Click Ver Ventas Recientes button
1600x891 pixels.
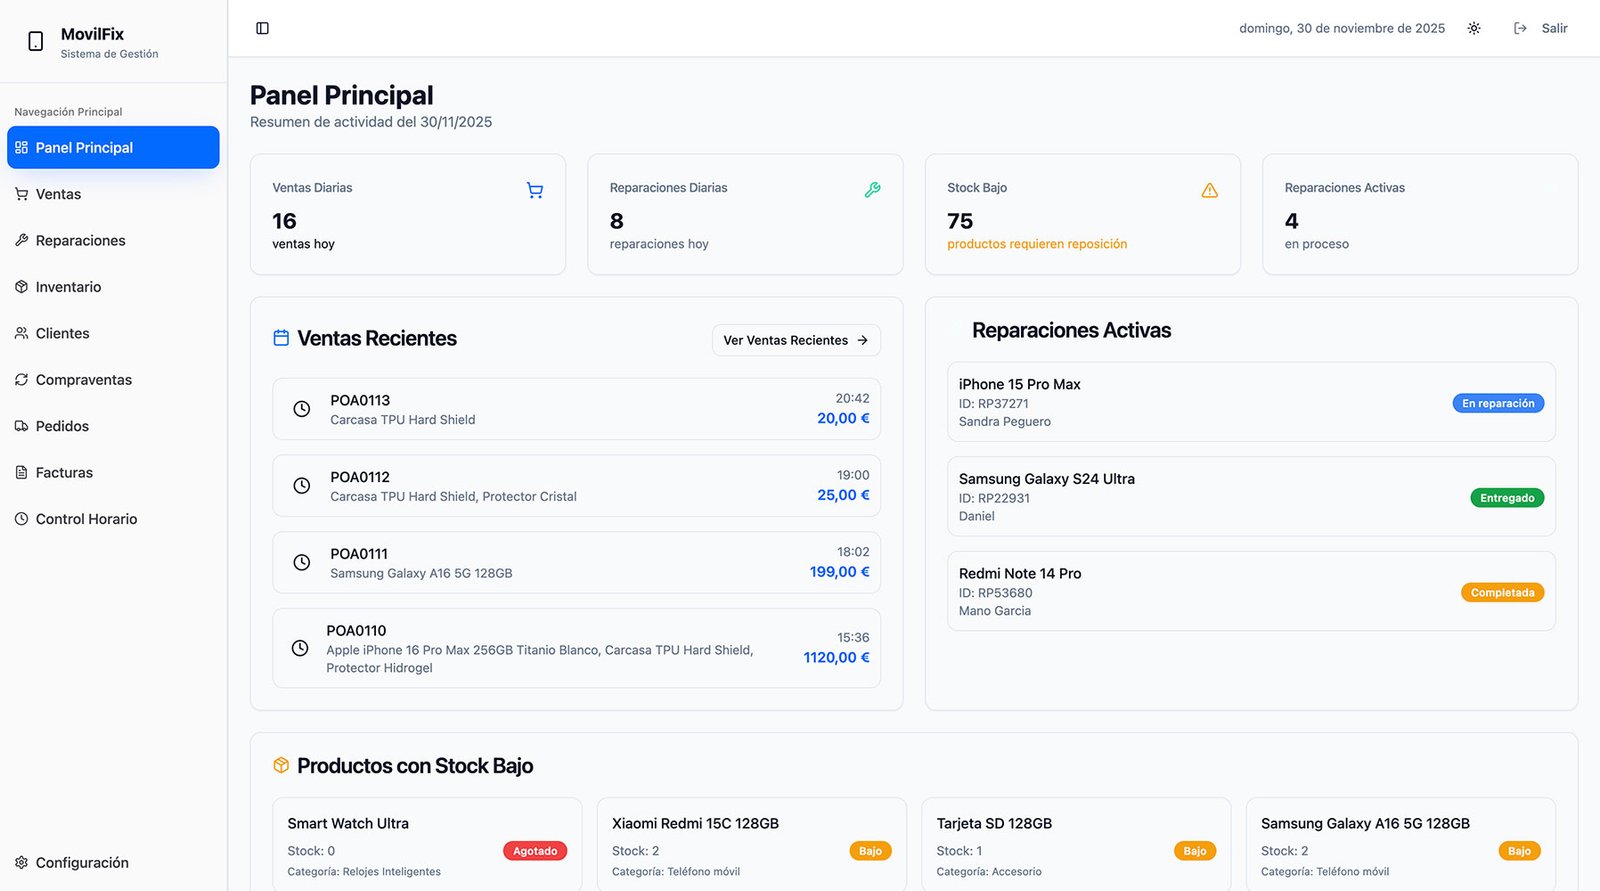coord(796,340)
